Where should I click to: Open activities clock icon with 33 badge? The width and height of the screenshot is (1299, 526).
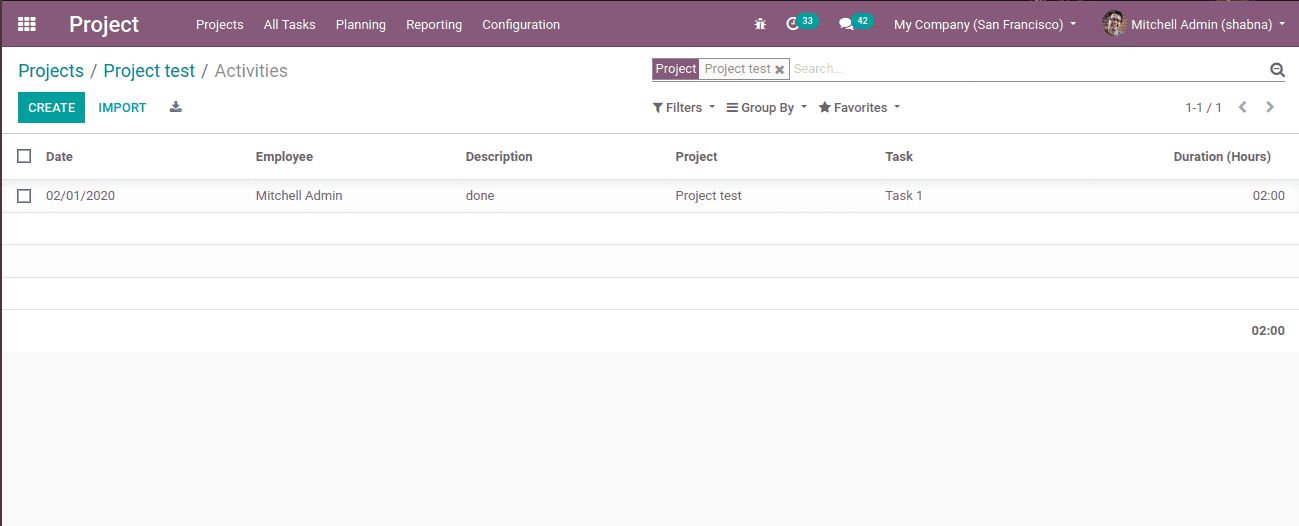[x=801, y=22]
